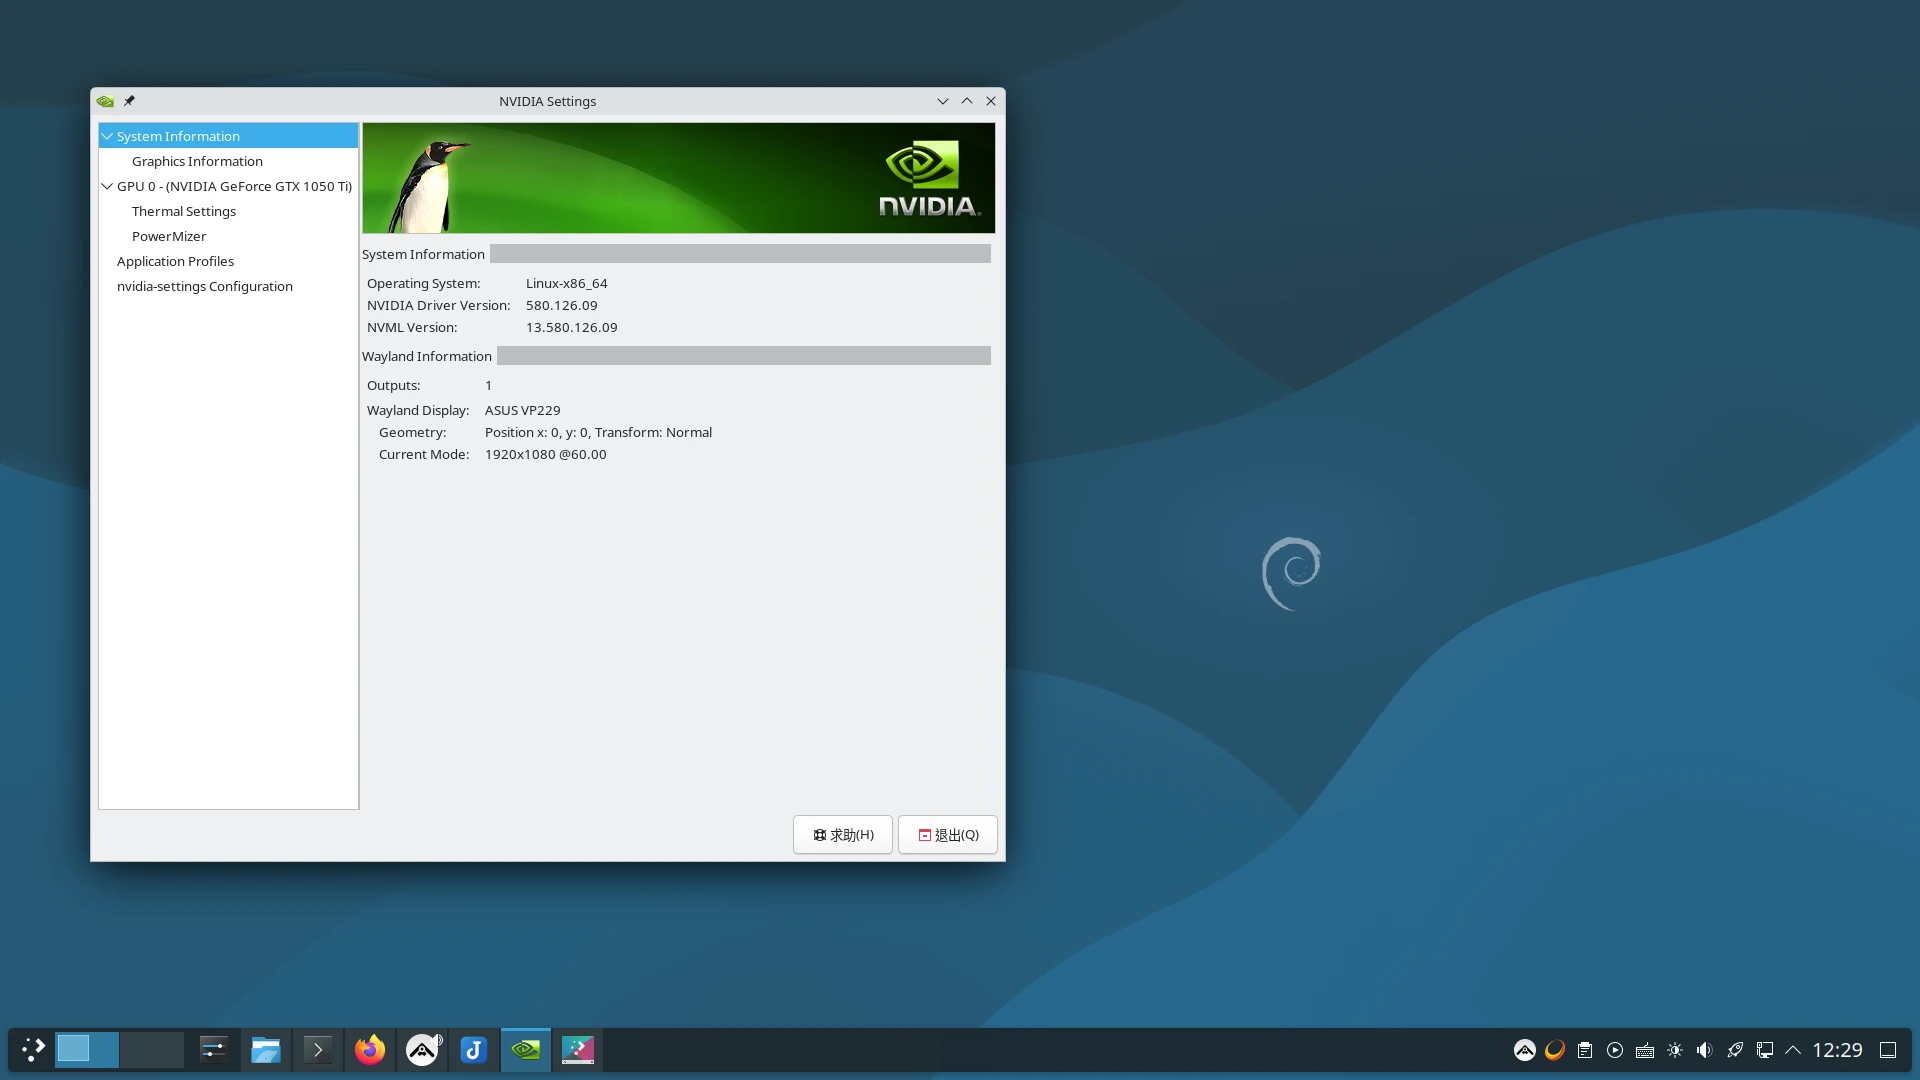Click the Show Desktop panel button
1920x1080 pixels.
pos(1888,1050)
